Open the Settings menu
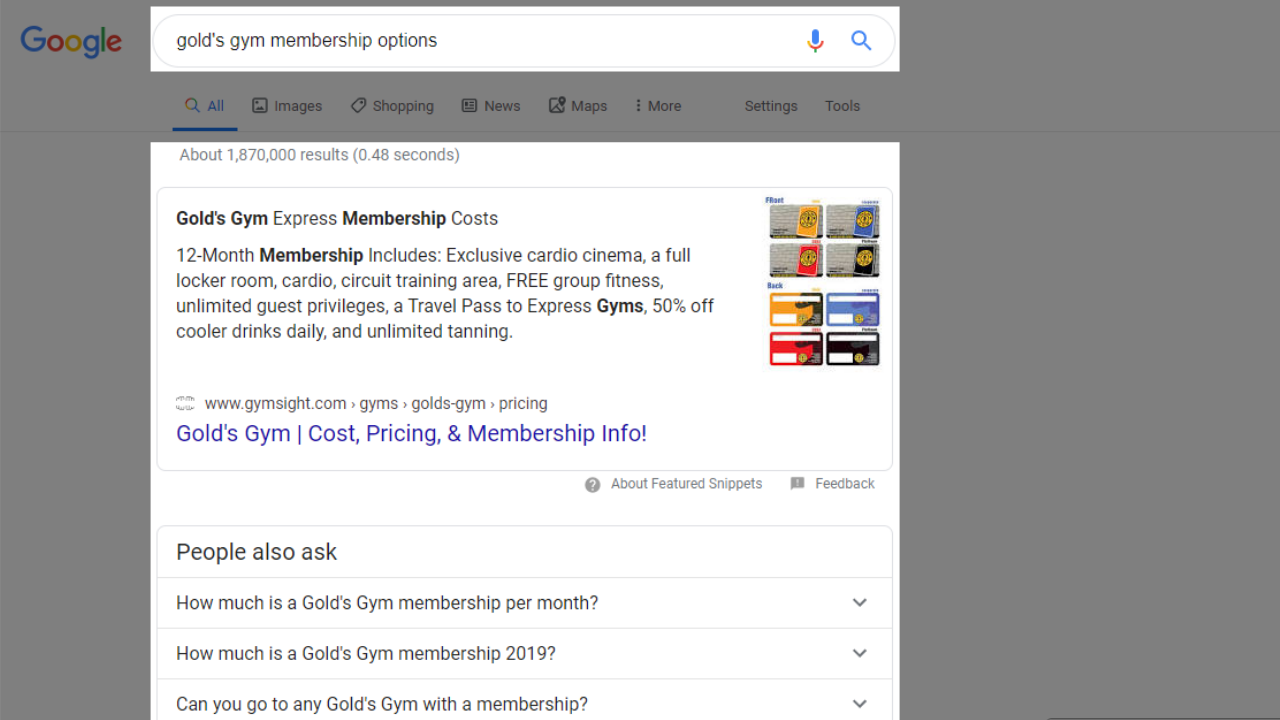 pyautogui.click(x=771, y=106)
